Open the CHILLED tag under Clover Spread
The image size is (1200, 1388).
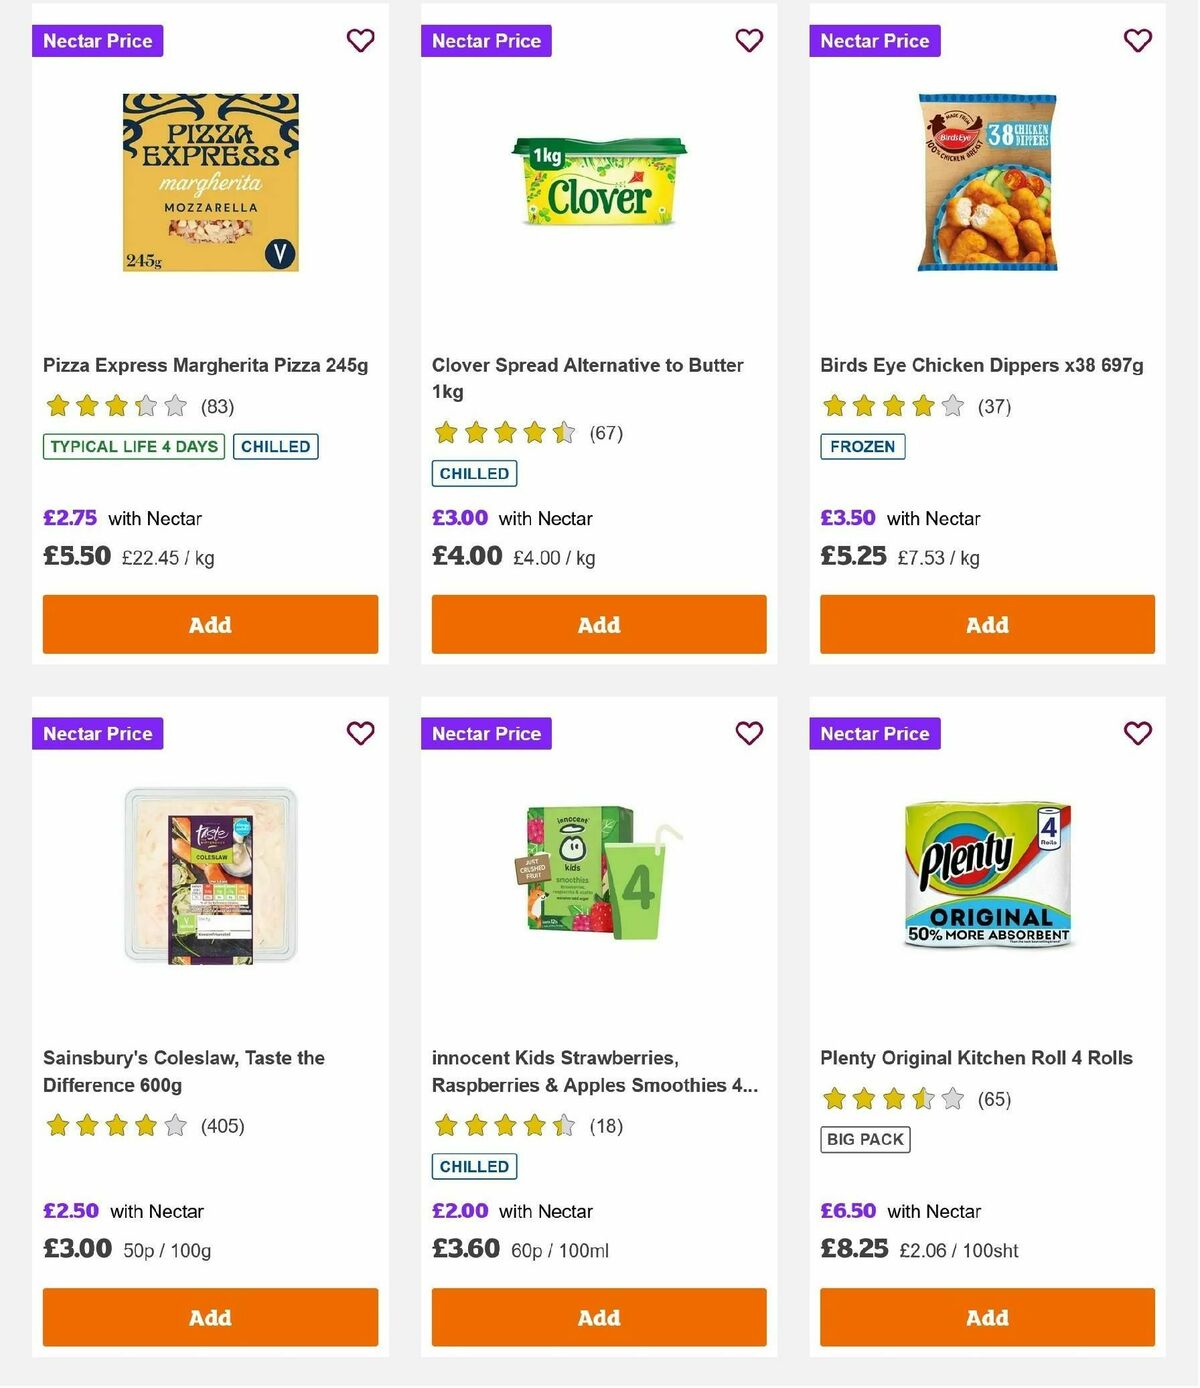pyautogui.click(x=473, y=473)
